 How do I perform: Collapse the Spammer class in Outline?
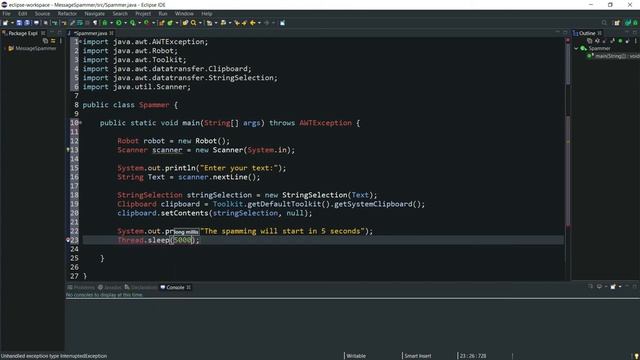[x=576, y=48]
